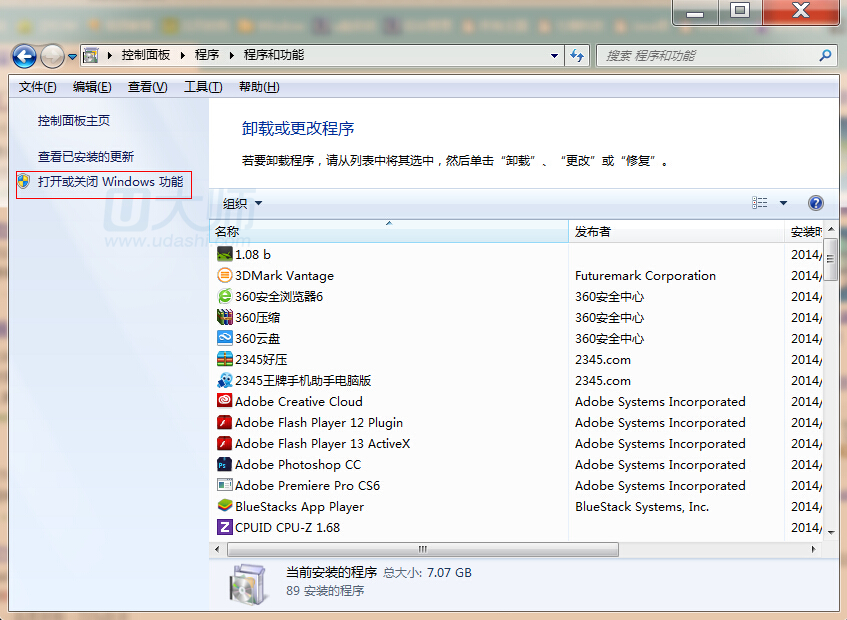The image size is (847, 620).
Task: Select the CPUID CPU-Z 1.68 icon
Action: [224, 527]
